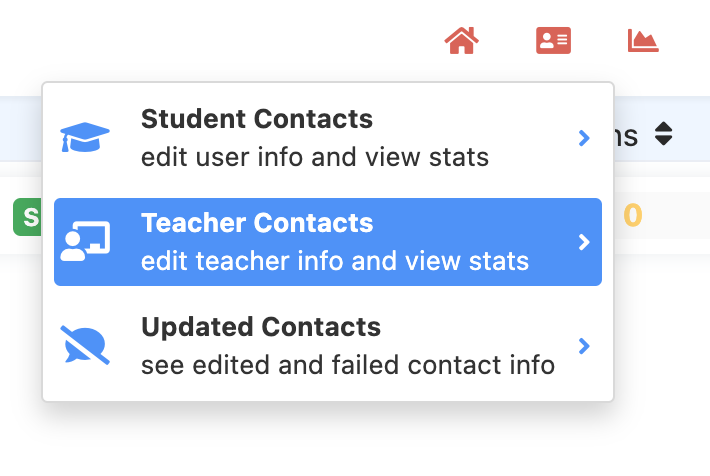
Task: Open the contact card icon
Action: [x=553, y=41]
